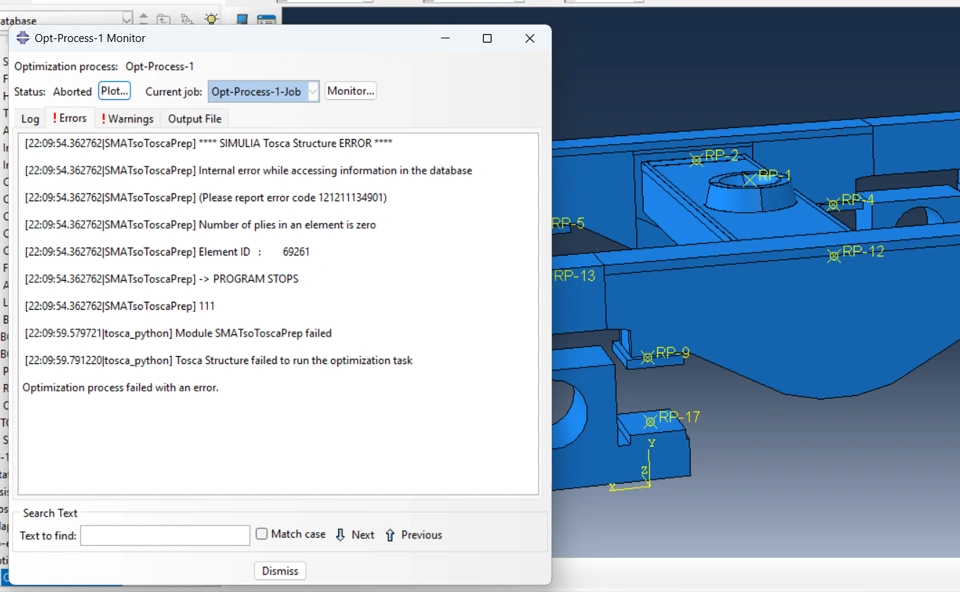Click the dialog-window icon above the viewport
960x592 pixels.
coord(266,20)
